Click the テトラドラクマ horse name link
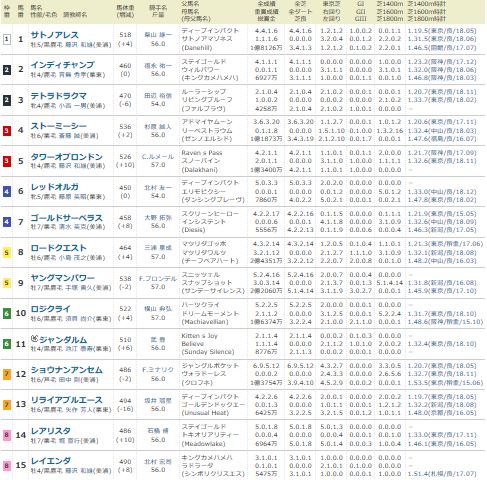487x480 pixels. tap(59, 96)
